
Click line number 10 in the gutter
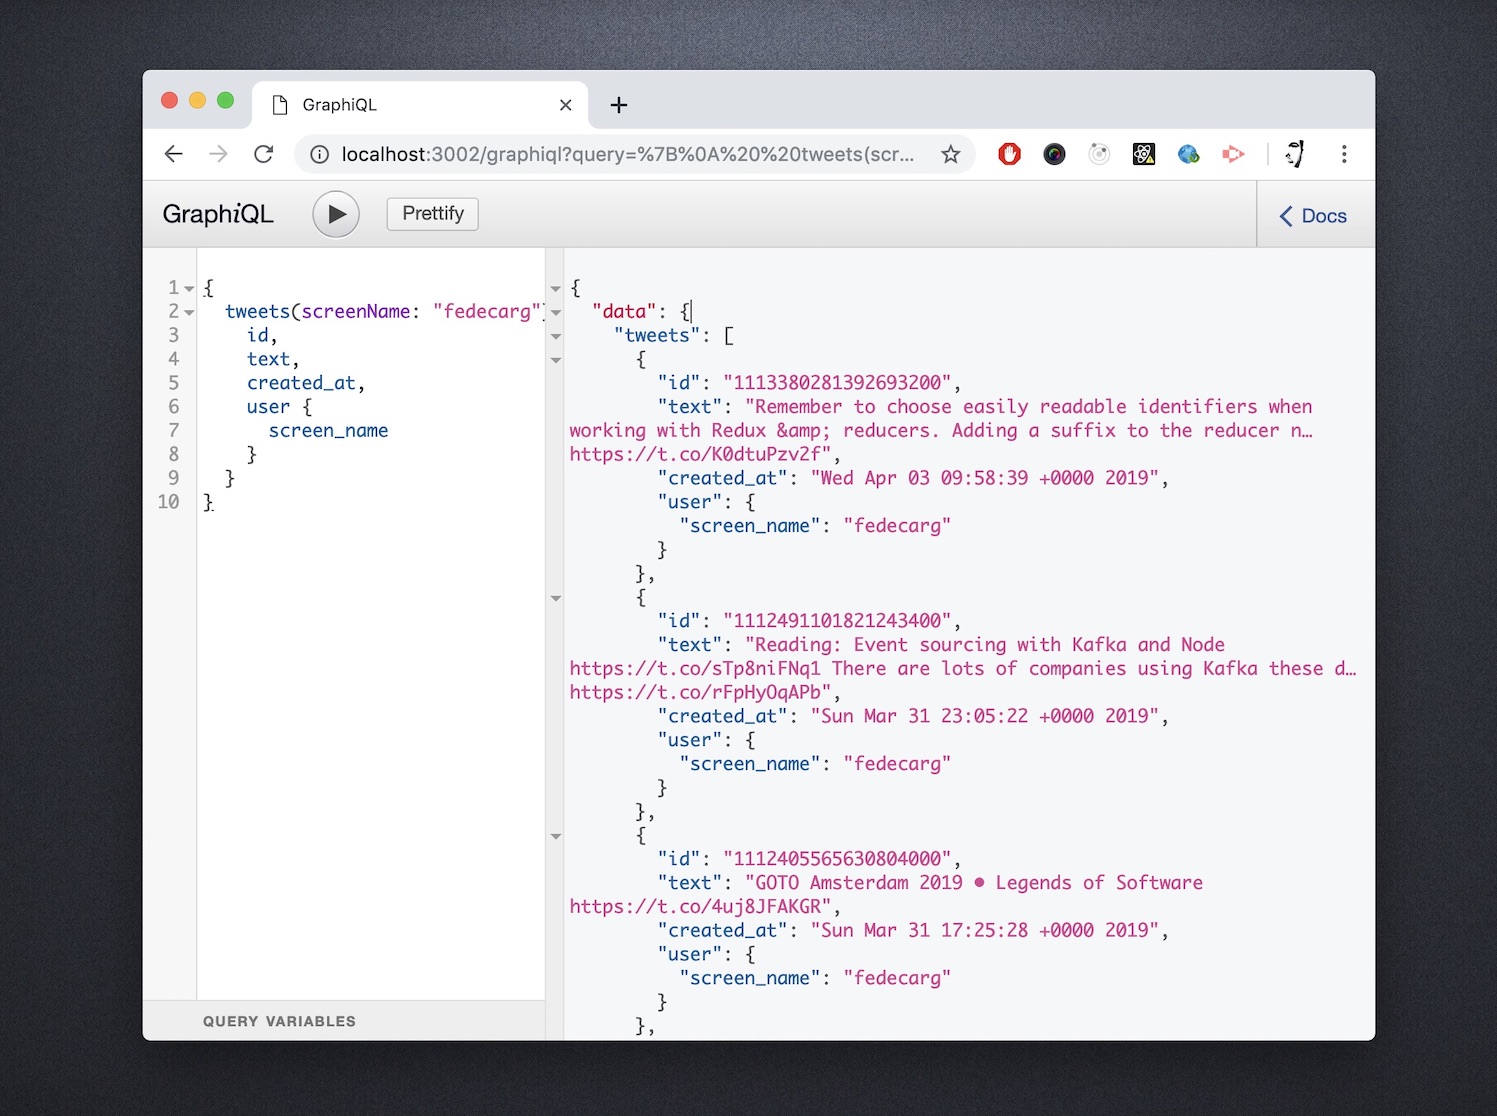(168, 502)
